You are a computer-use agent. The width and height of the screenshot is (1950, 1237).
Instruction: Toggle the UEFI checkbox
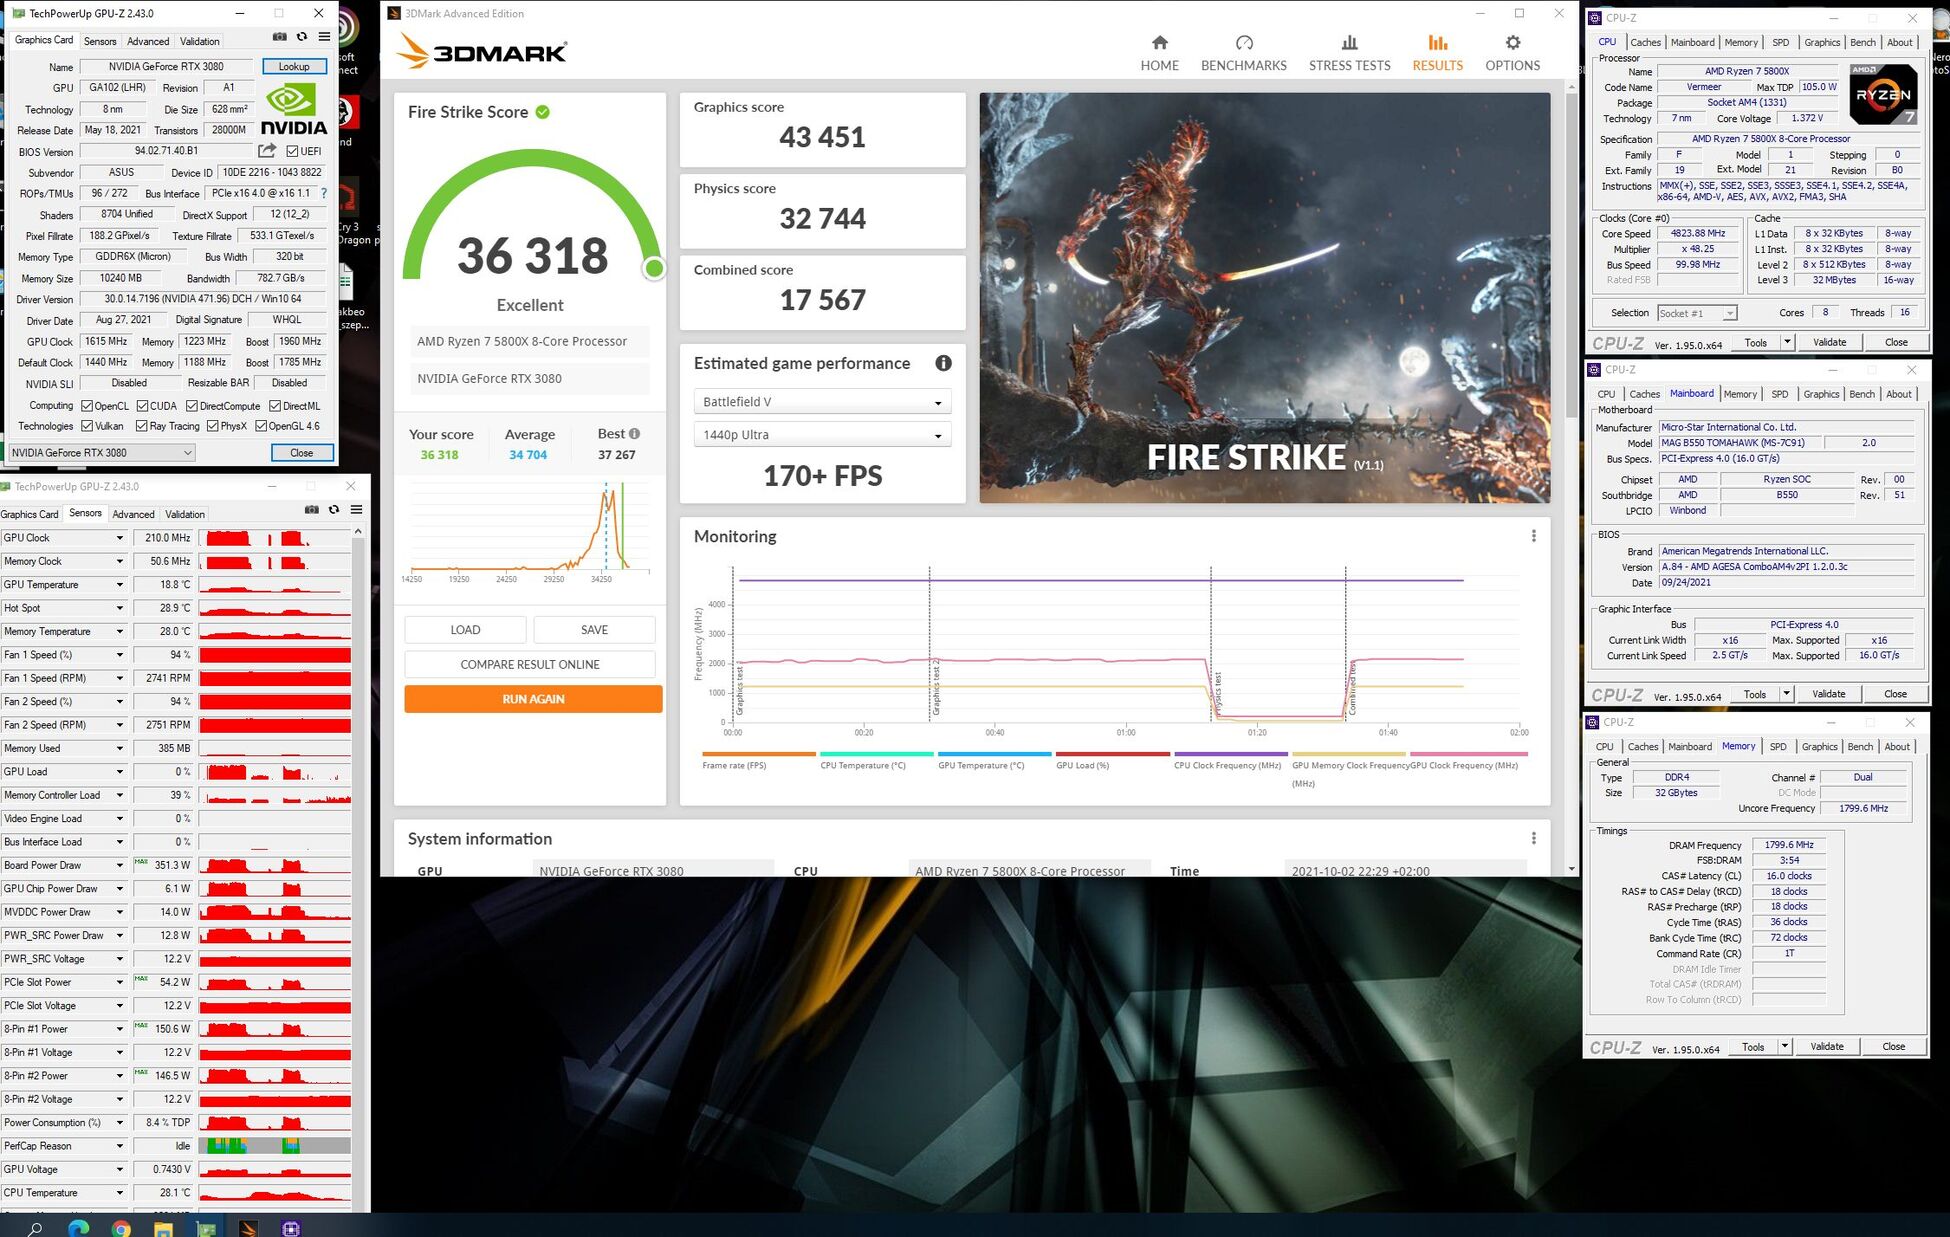click(x=292, y=152)
